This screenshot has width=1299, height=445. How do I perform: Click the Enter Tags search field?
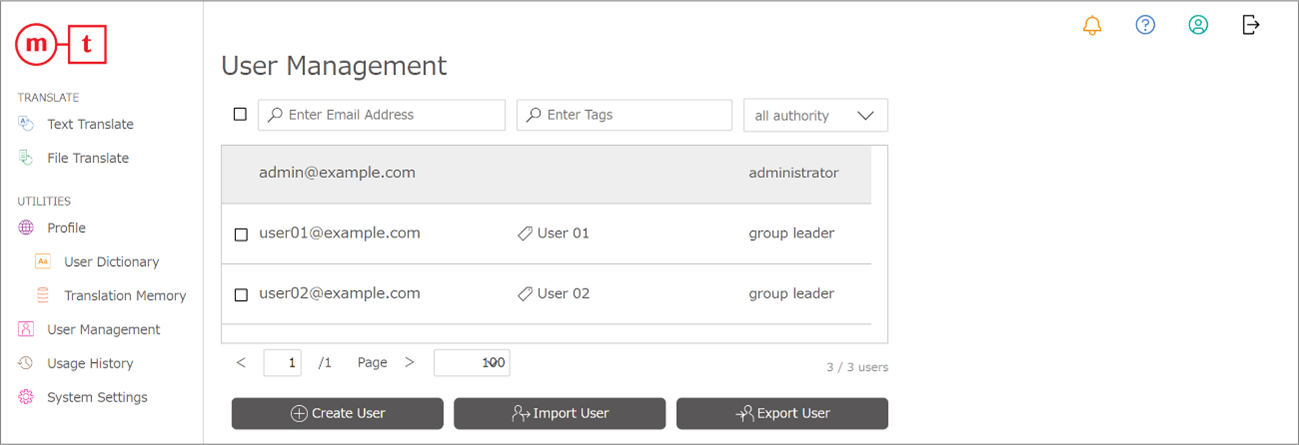click(632, 115)
